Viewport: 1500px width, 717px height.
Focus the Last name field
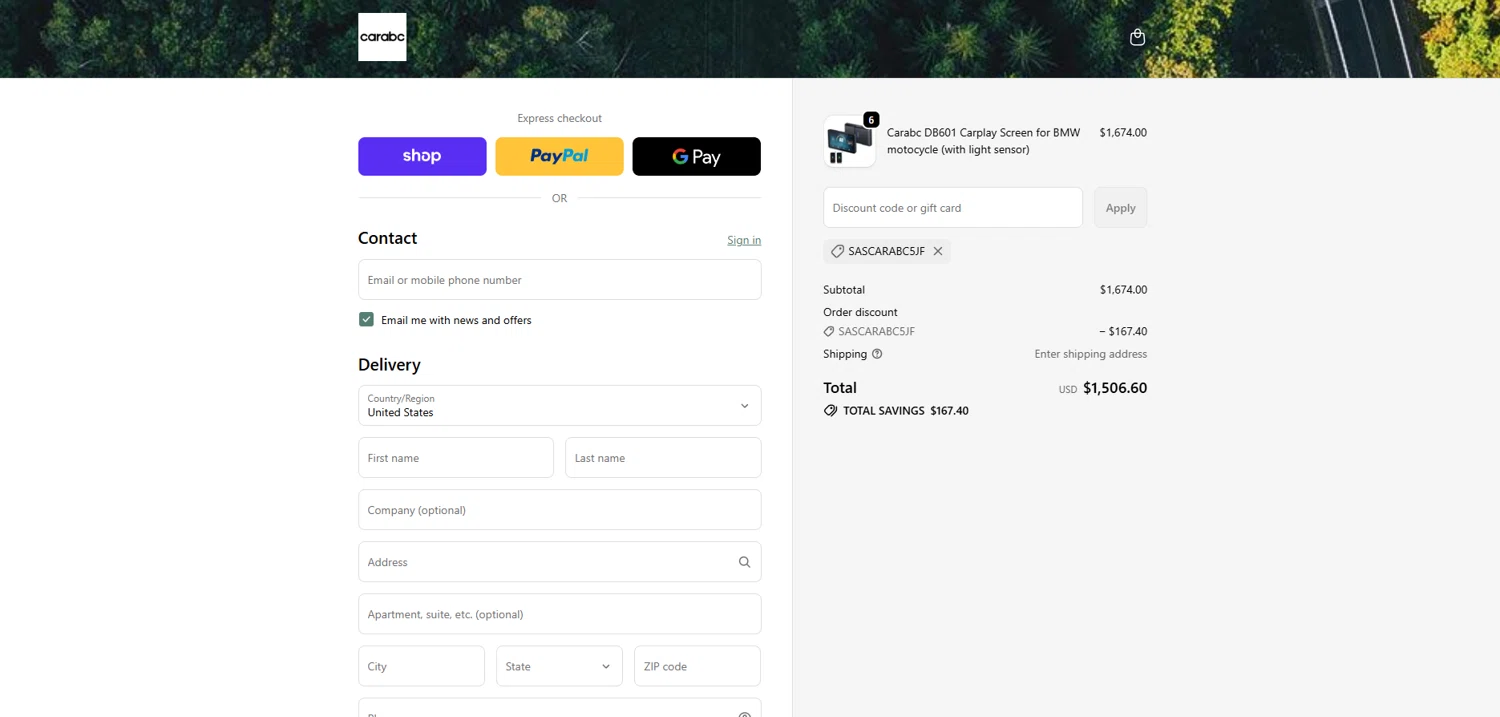click(663, 458)
